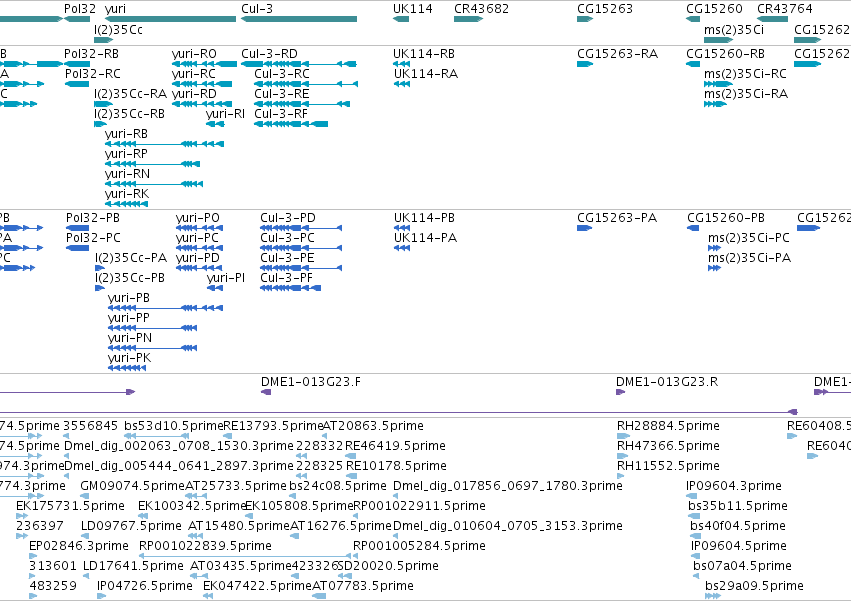Open transcript Cul-3-RF

[281, 114]
